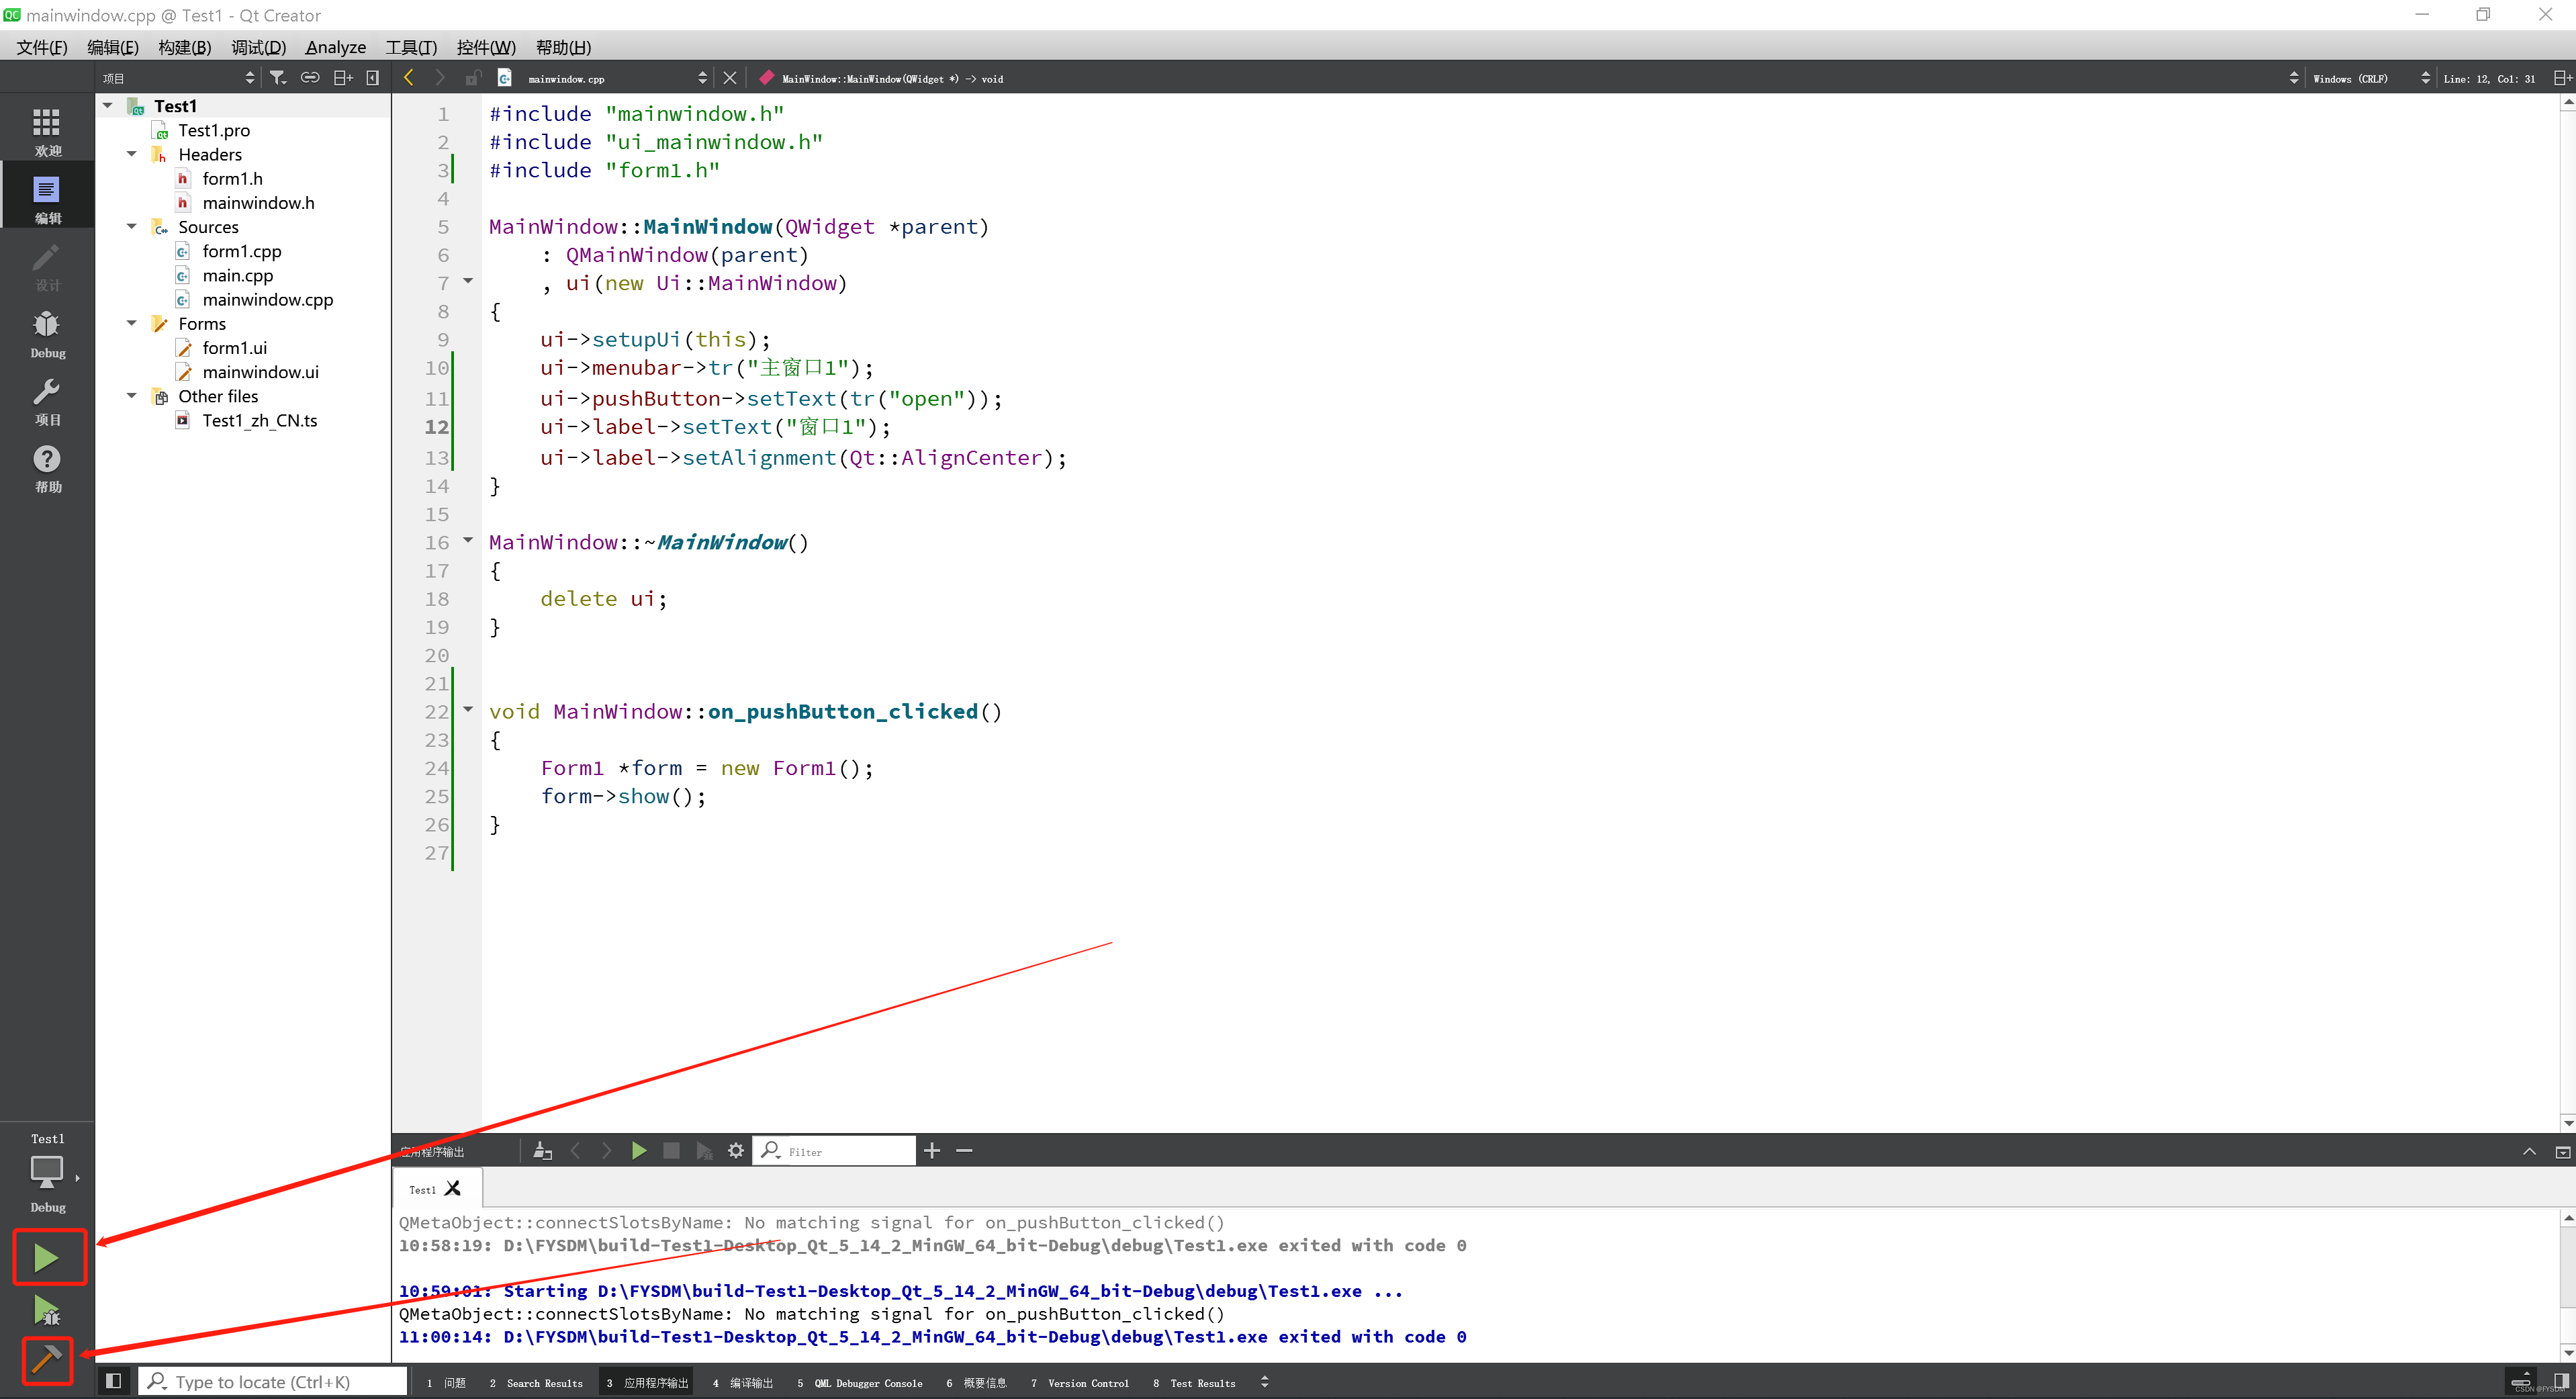Screen dimensions: 2576x1399
Task: Toggle synchronize-with-editor link icon
Action: pos(310,78)
